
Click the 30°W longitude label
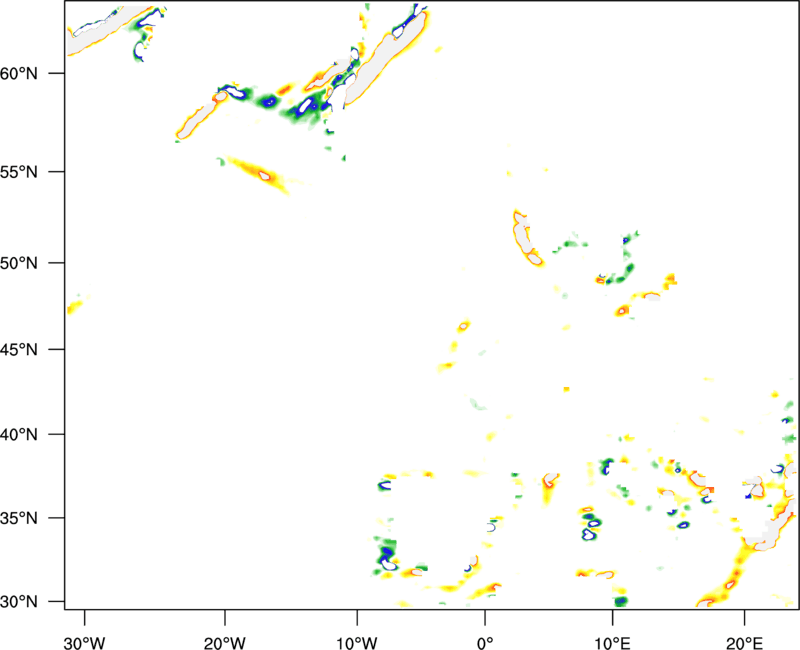tap(84, 643)
